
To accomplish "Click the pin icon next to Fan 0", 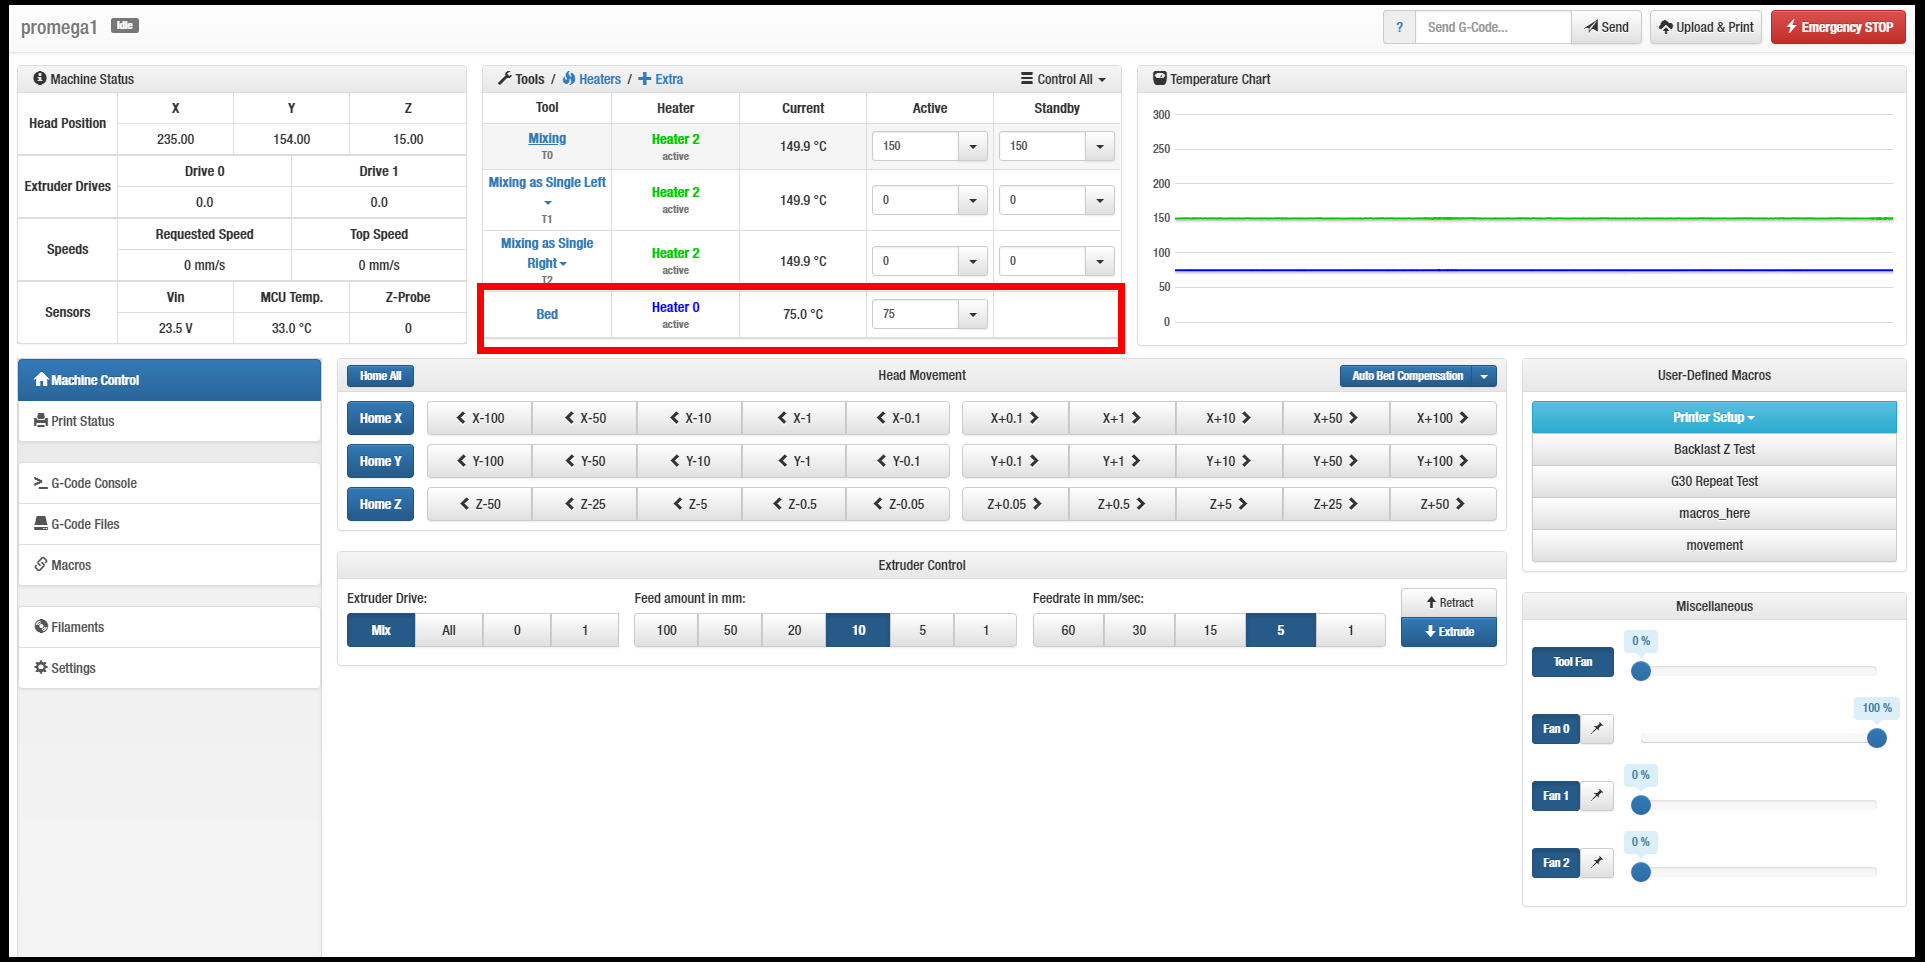I will (x=1597, y=729).
